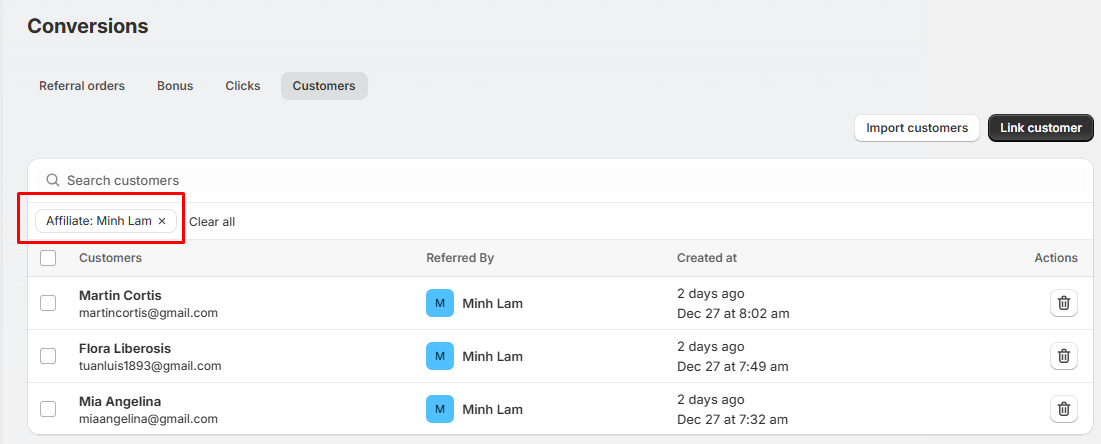Select the Customers tab

click(324, 86)
